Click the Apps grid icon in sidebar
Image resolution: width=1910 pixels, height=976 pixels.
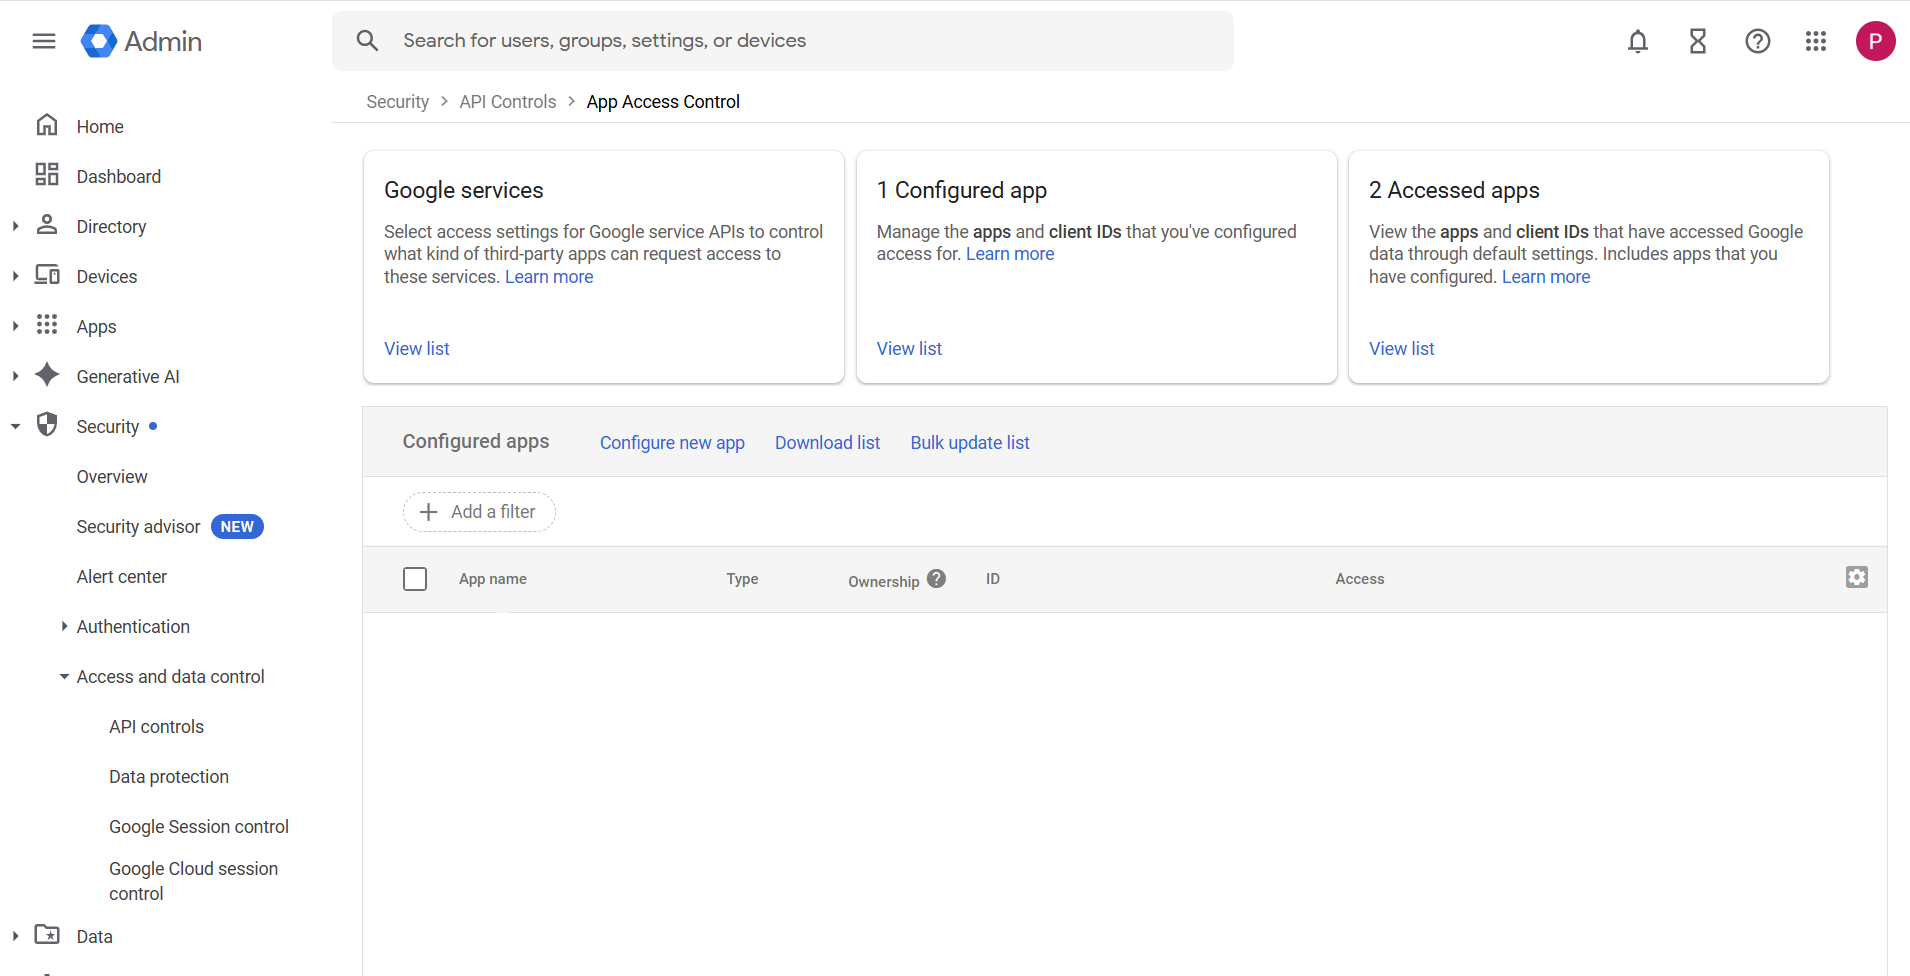[47, 325]
